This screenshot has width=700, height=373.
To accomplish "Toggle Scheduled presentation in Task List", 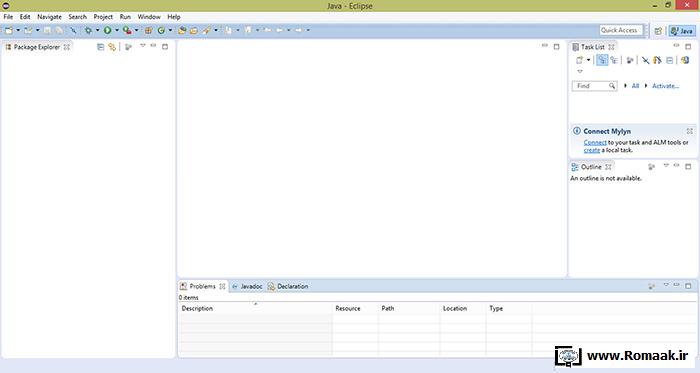I will (x=614, y=60).
